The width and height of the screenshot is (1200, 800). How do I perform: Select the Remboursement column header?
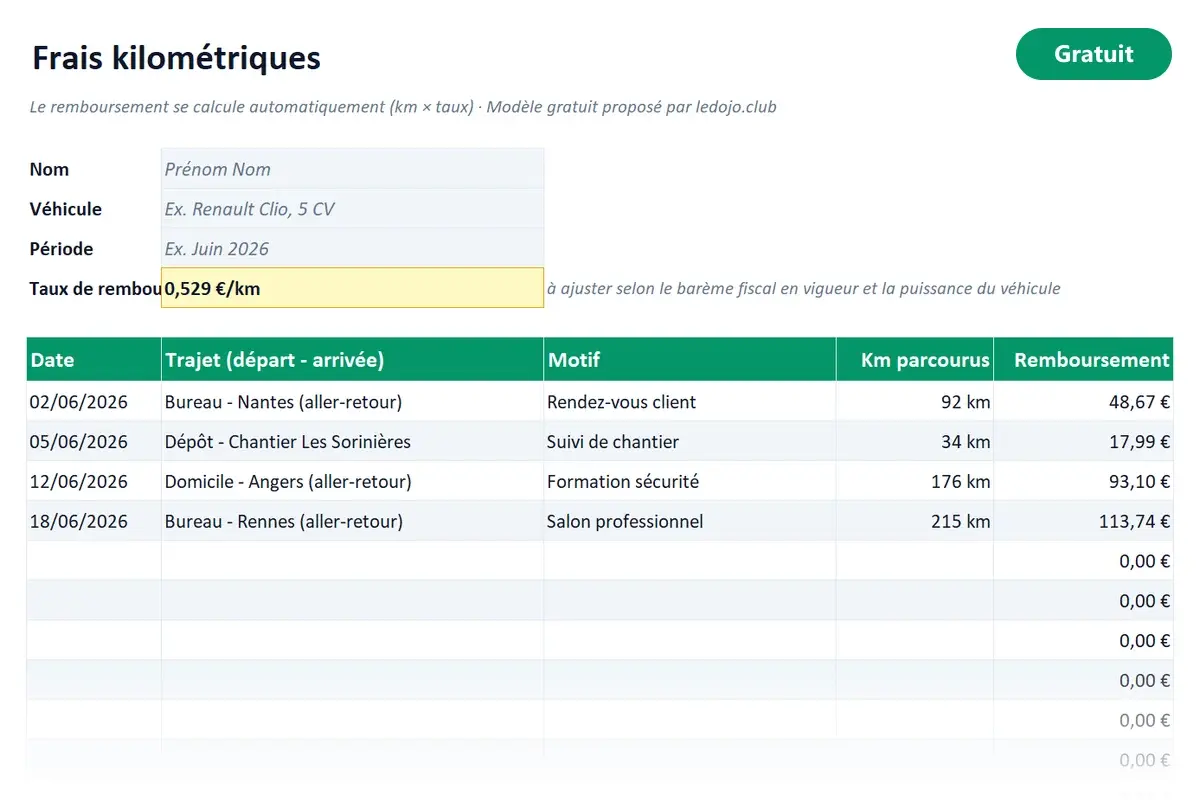[x=1083, y=360]
